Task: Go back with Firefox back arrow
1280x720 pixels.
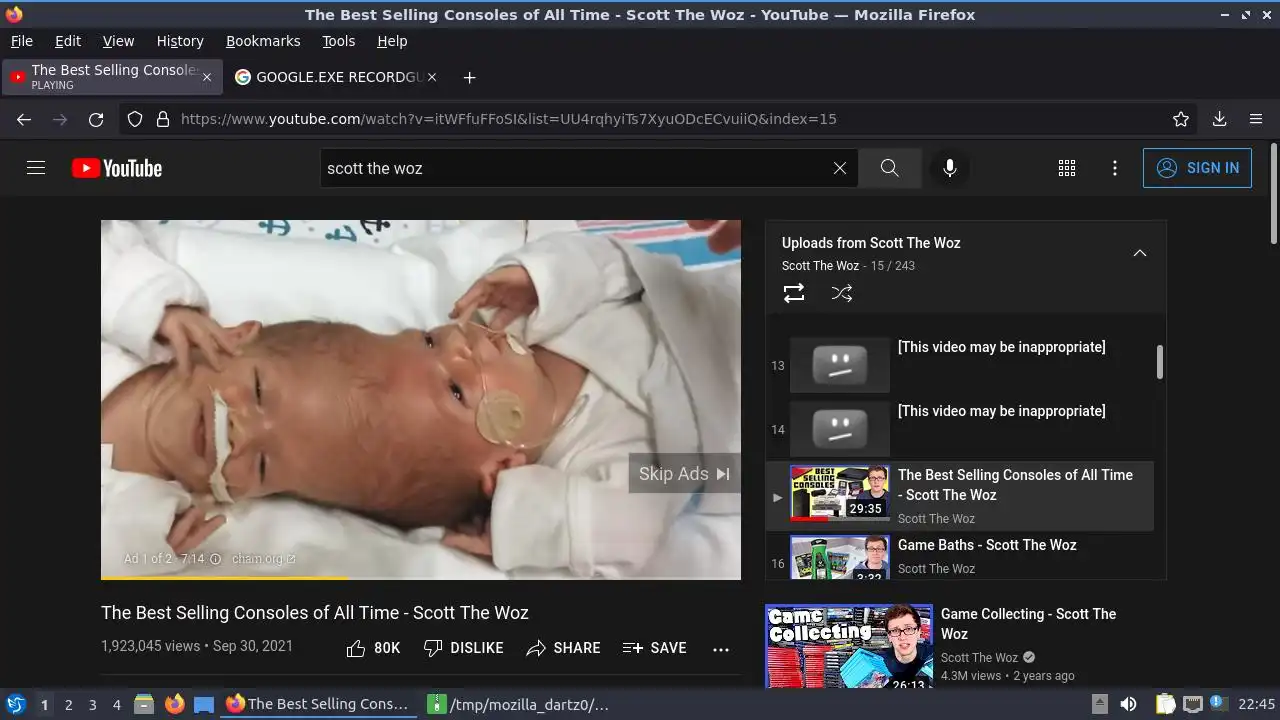Action: pos(24,119)
